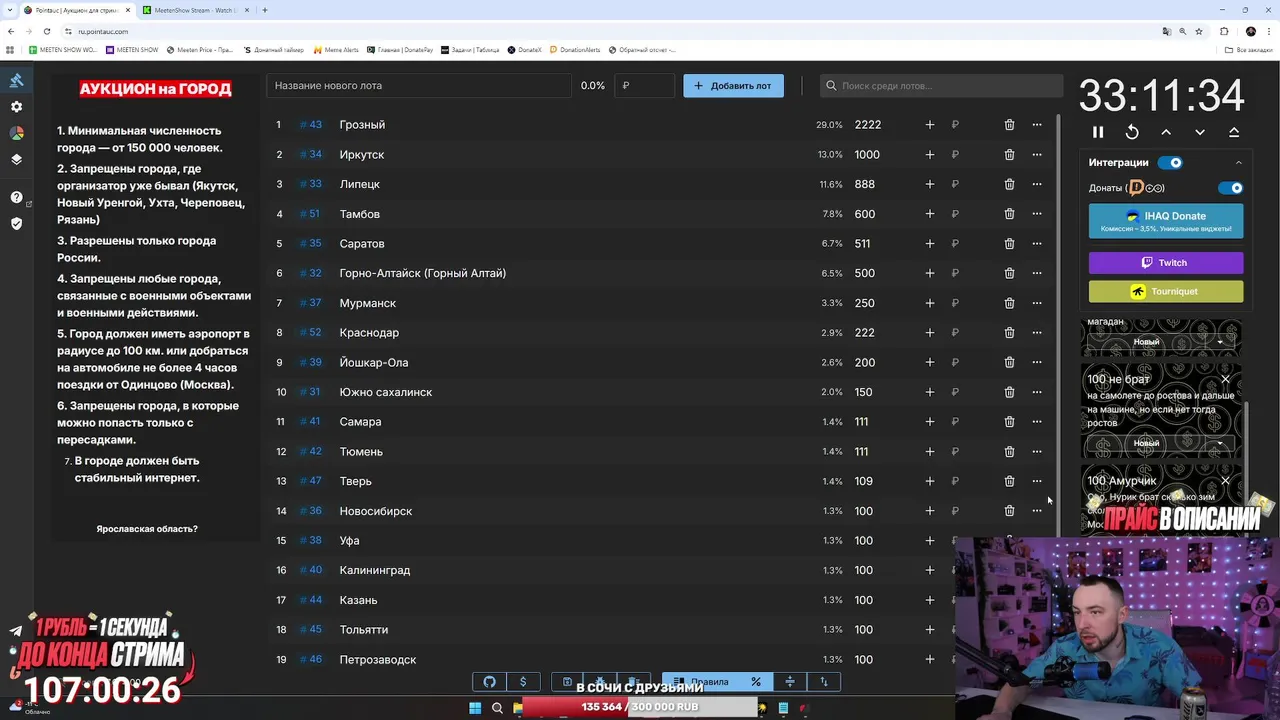This screenshot has height=720, width=1280.
Task: Add amount to Казань lot with plus
Action: (930, 600)
